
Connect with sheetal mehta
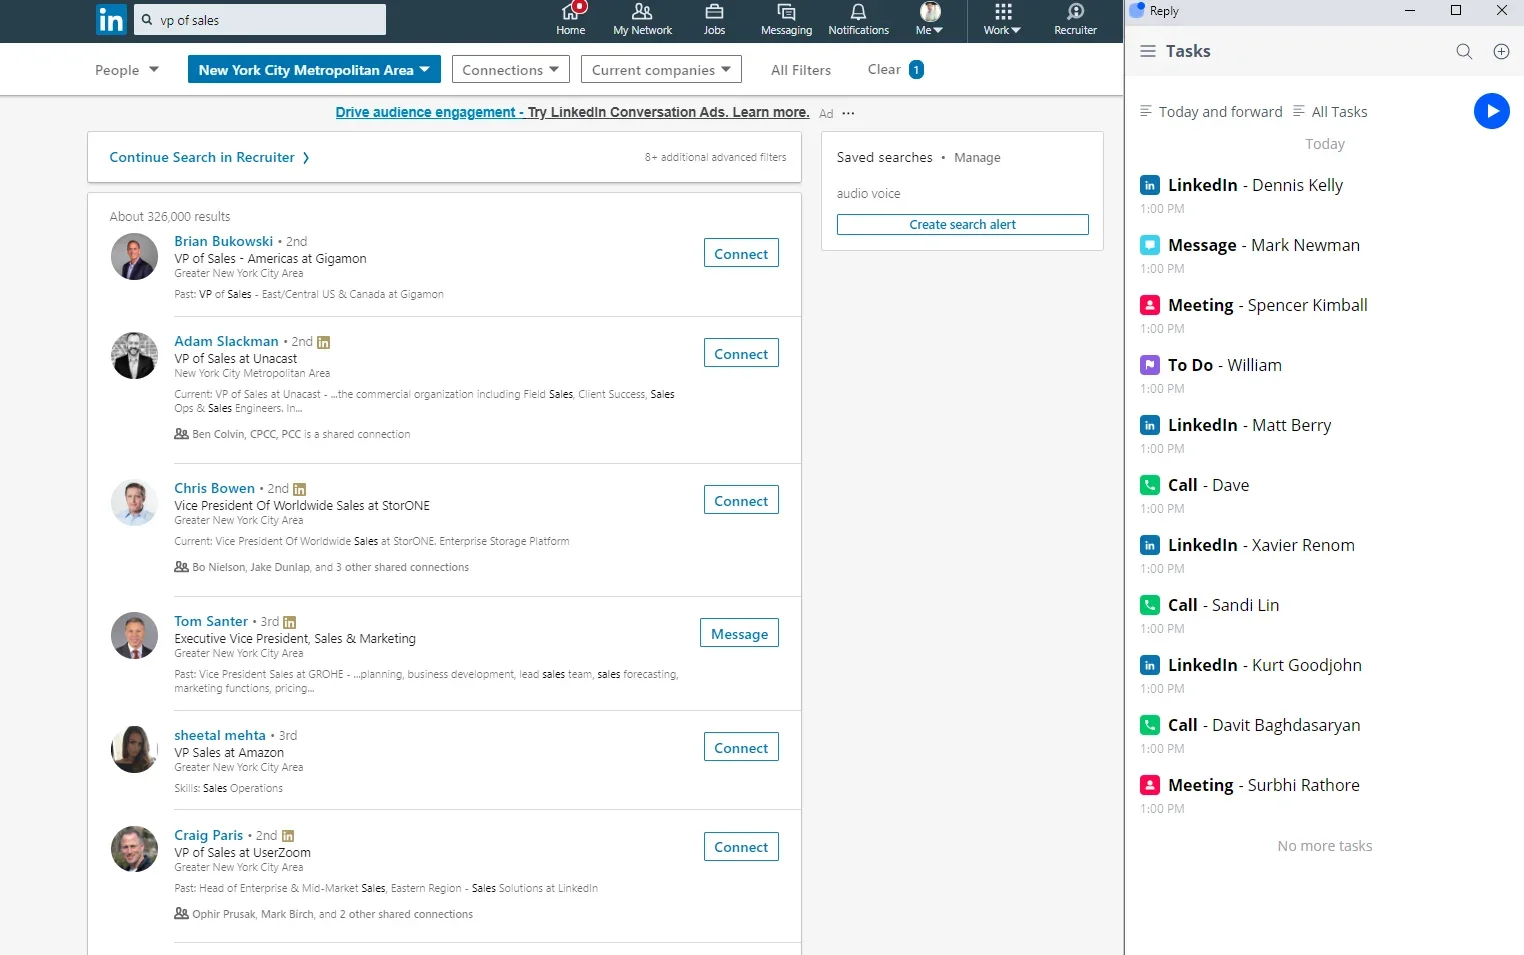741,748
